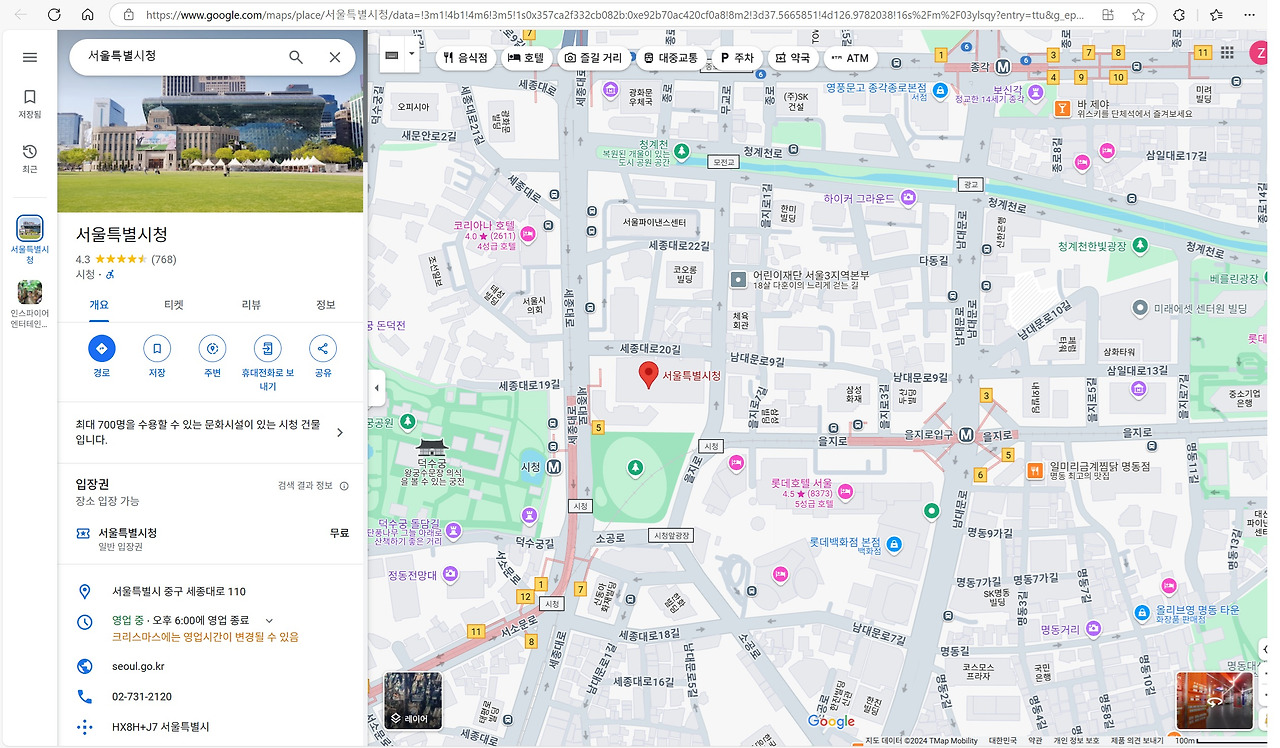Click the 약관 terms link in map footer
The height and width of the screenshot is (748, 1280).
[1035, 741]
